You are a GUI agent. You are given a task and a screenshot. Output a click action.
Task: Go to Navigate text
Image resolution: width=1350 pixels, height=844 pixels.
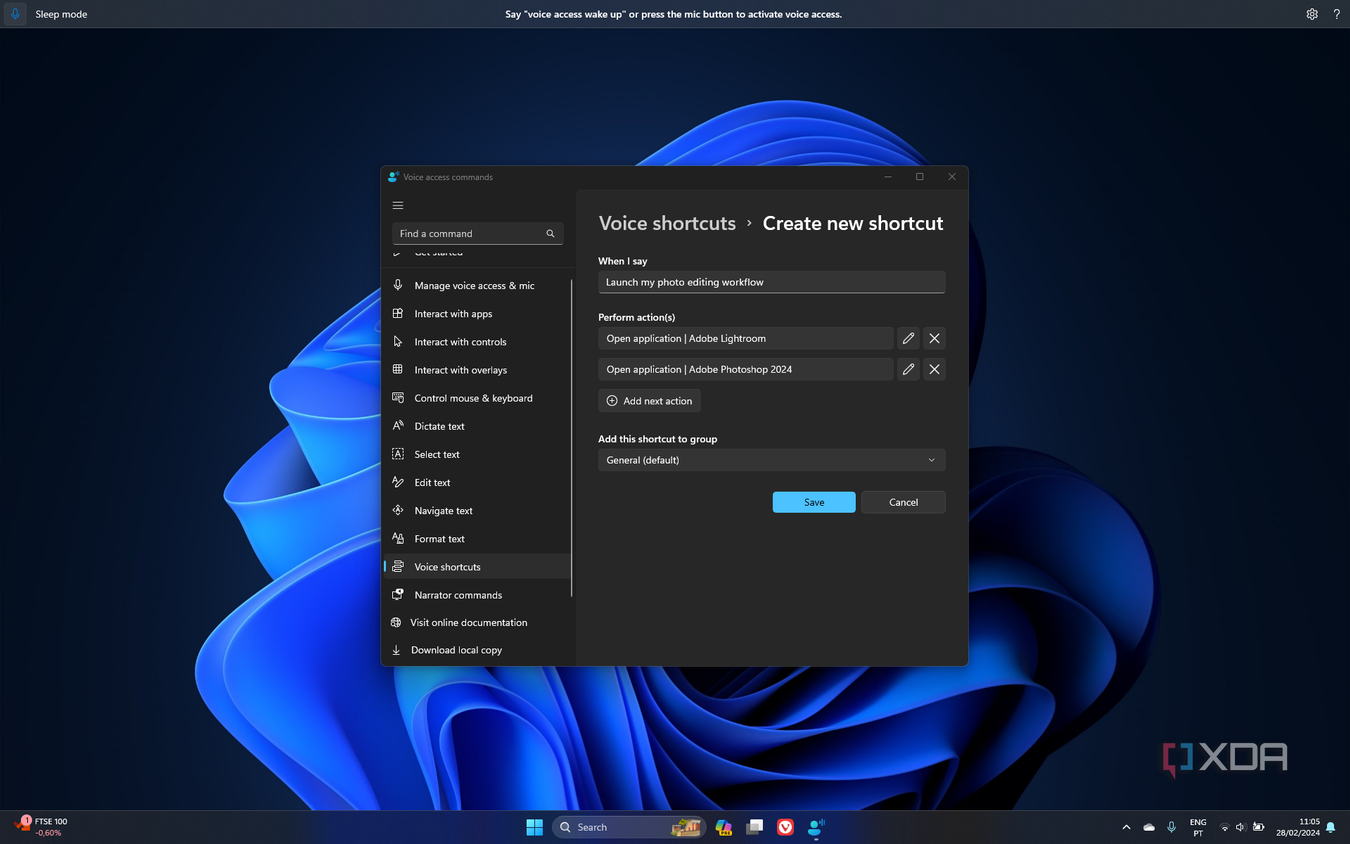point(477,510)
